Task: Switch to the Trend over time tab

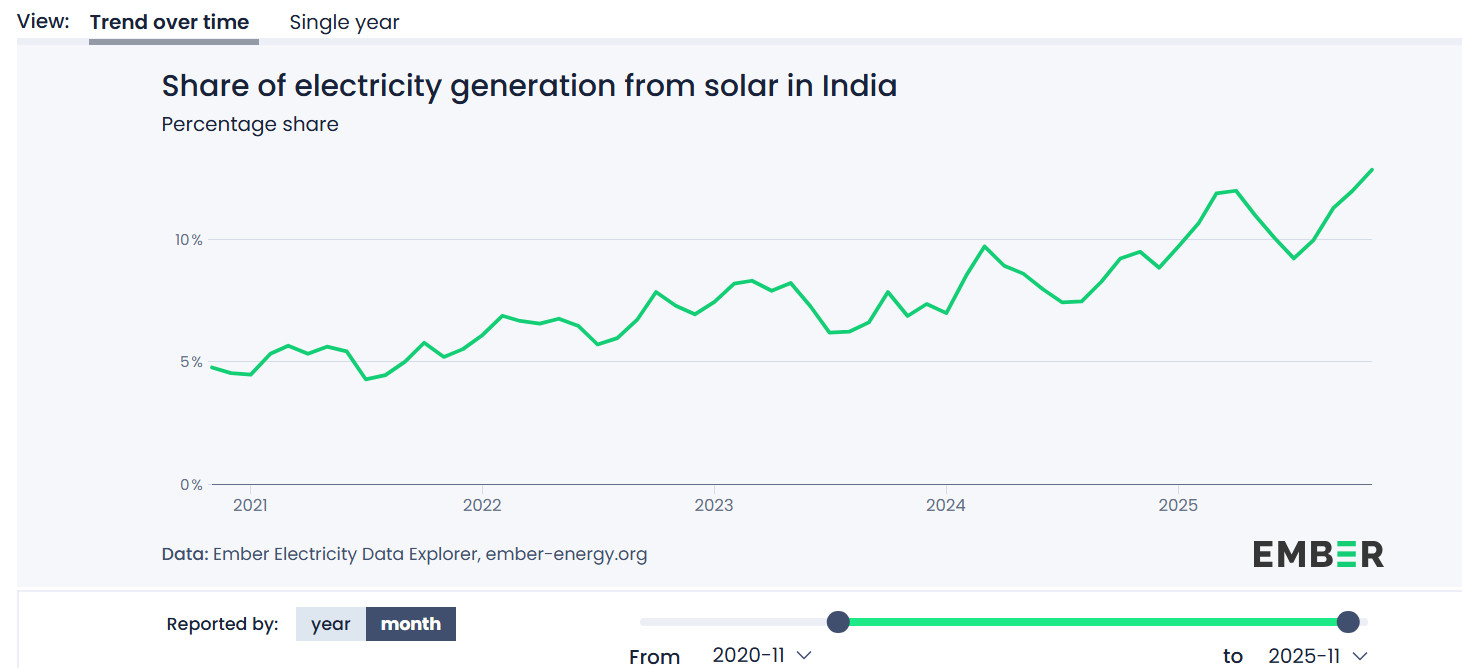Action: (169, 22)
